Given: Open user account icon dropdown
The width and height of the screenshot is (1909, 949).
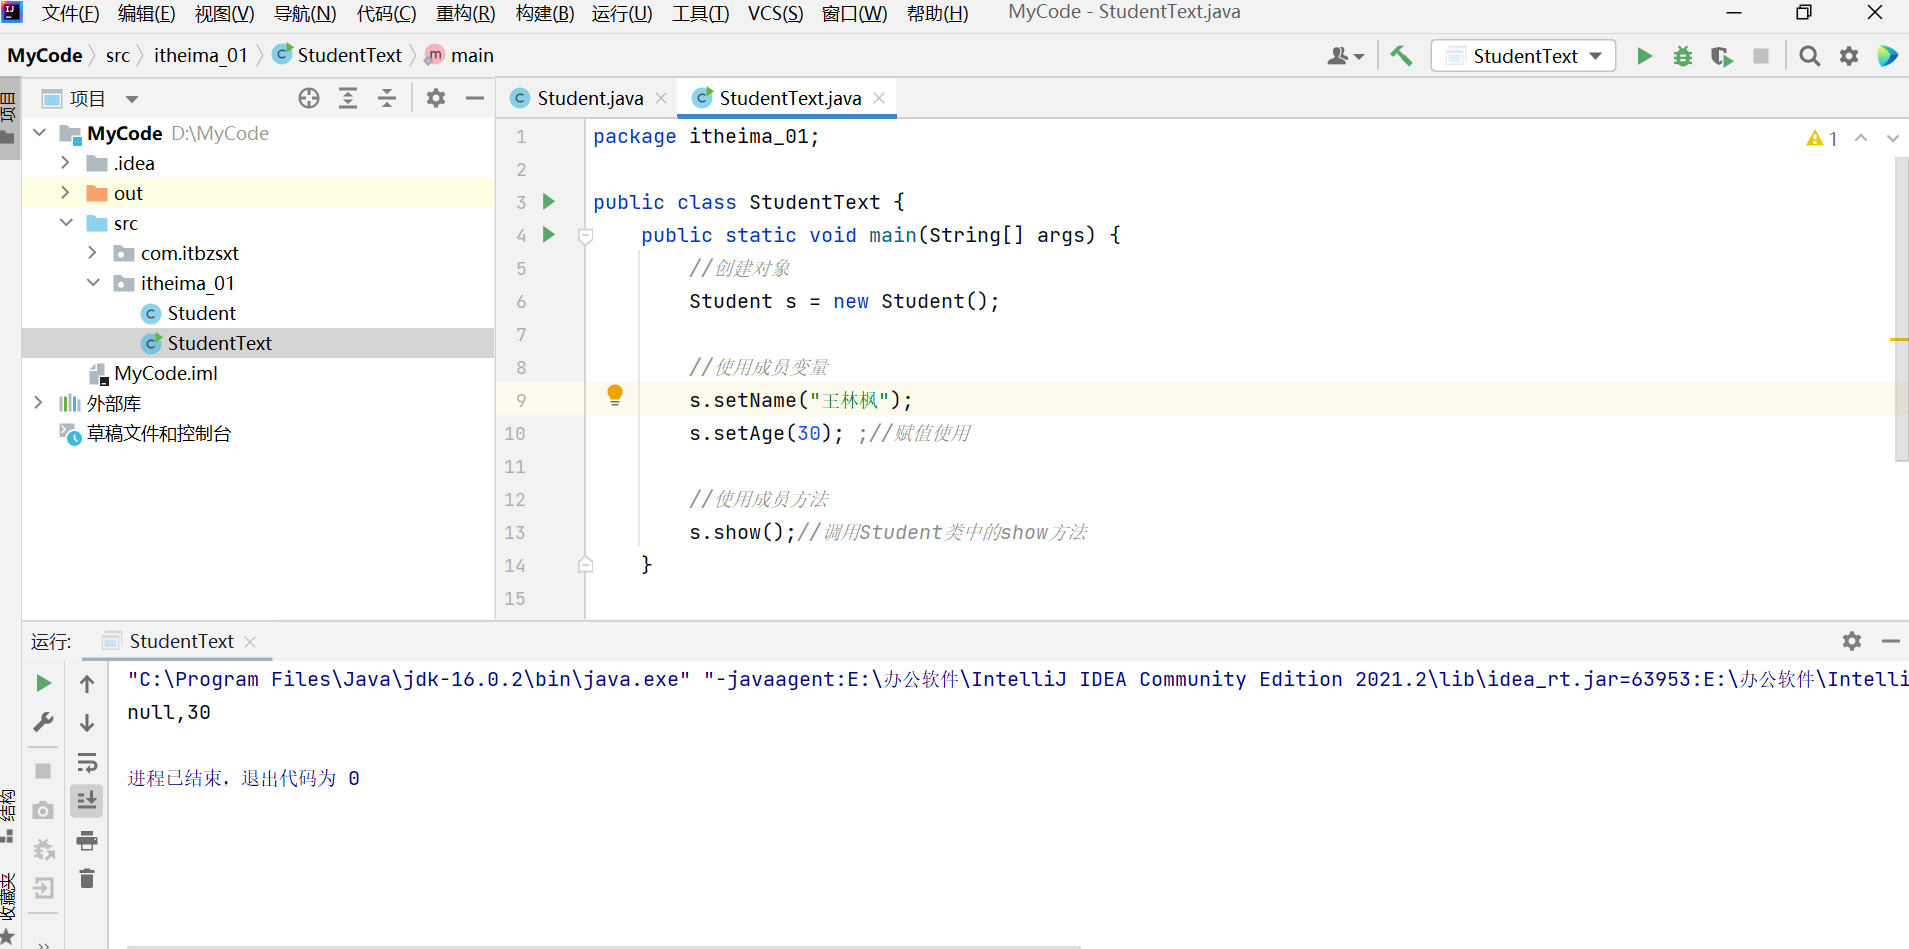Looking at the screenshot, I should [x=1345, y=56].
